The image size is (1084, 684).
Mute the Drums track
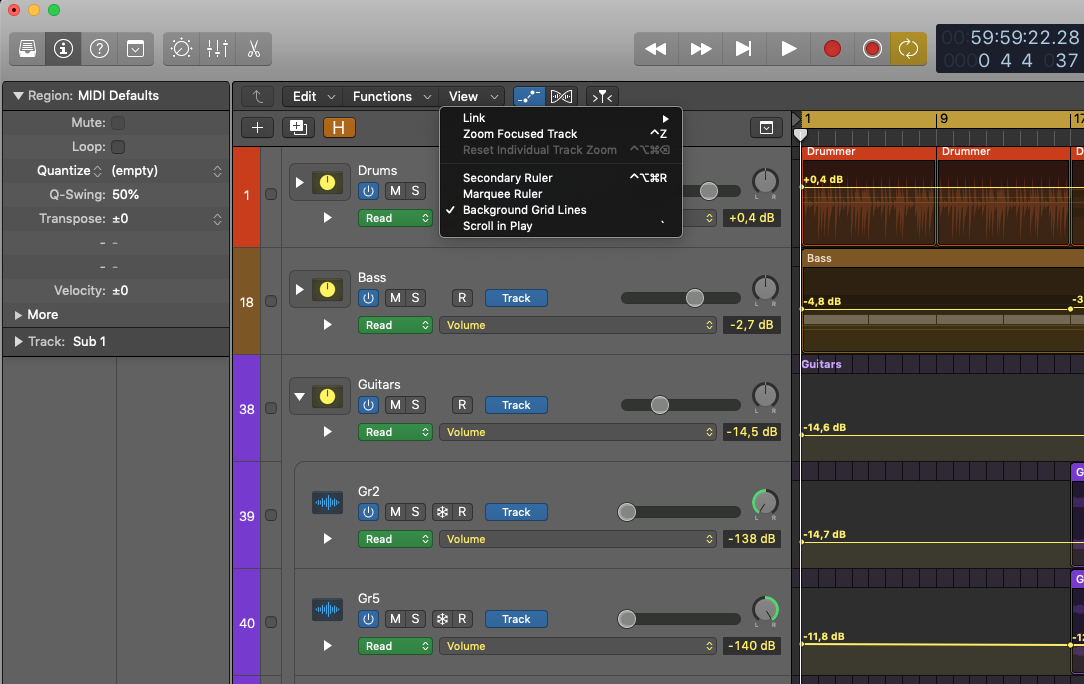click(395, 191)
